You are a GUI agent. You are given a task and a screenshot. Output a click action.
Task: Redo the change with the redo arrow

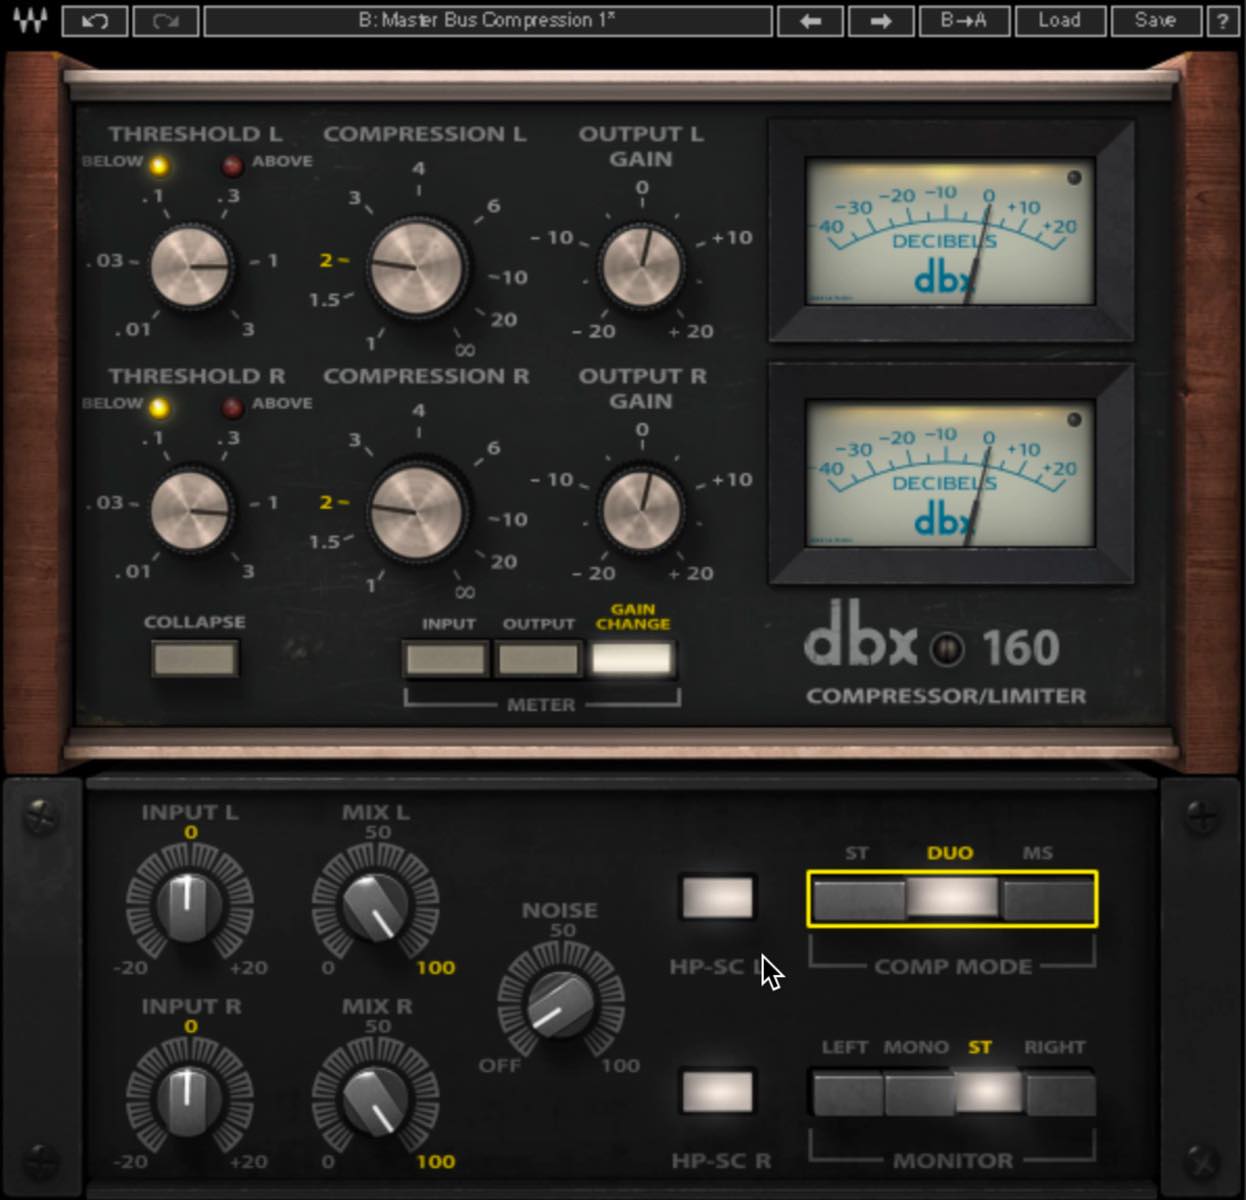(165, 20)
